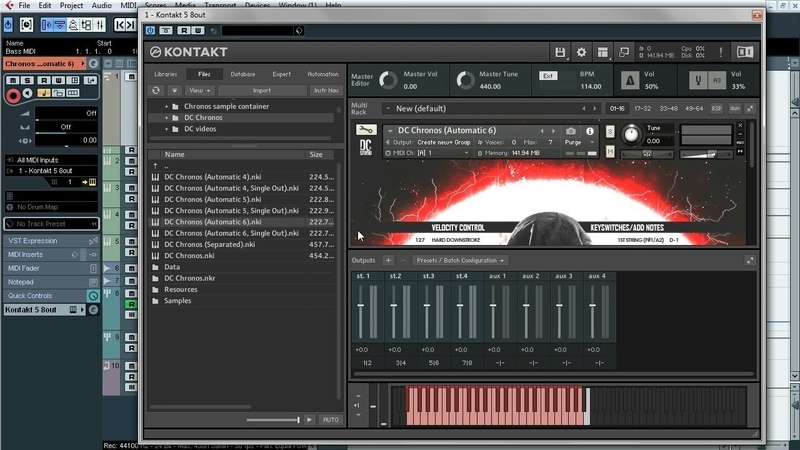Solo the DC Chronos instrument (S button)
Image resolution: width=800 pixels, height=450 pixels.
coord(610,132)
